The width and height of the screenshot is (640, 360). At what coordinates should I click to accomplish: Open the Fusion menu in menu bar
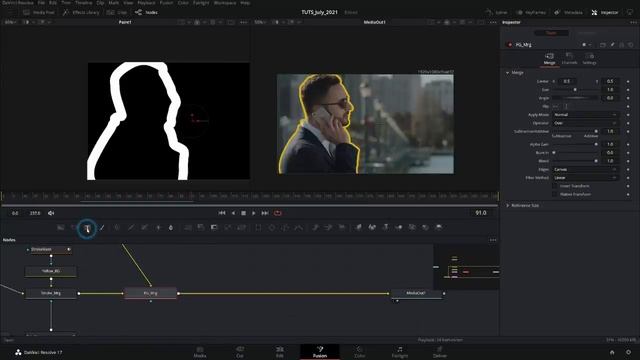[166, 3]
